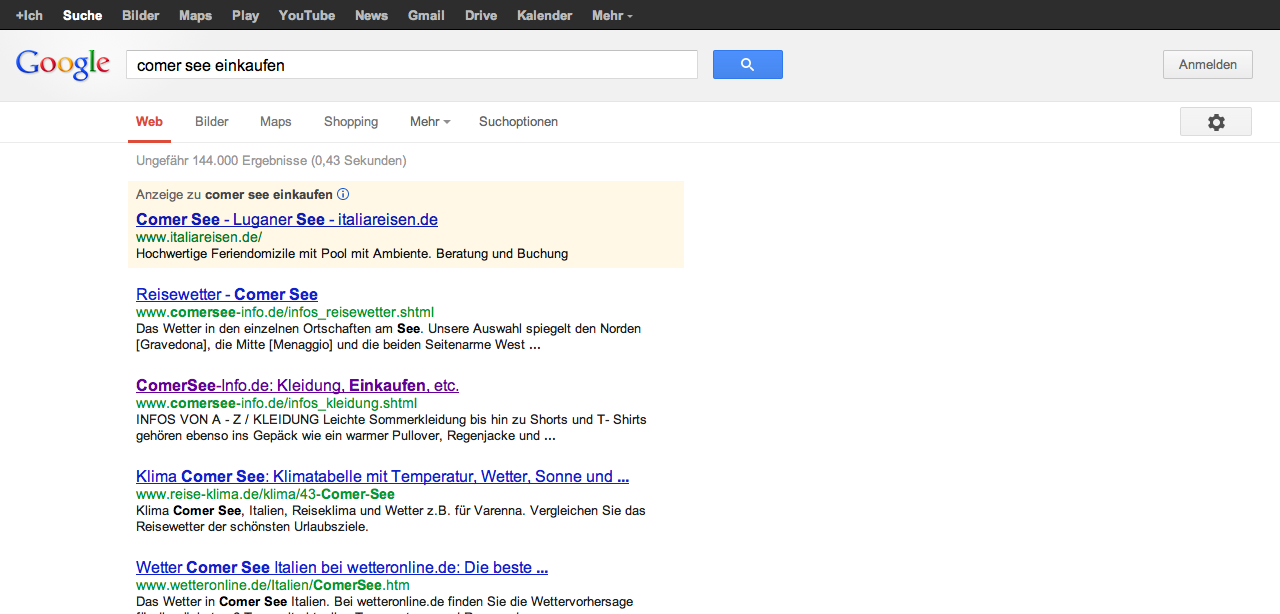
Task: Switch to the Bilder results tab
Action: click(212, 122)
